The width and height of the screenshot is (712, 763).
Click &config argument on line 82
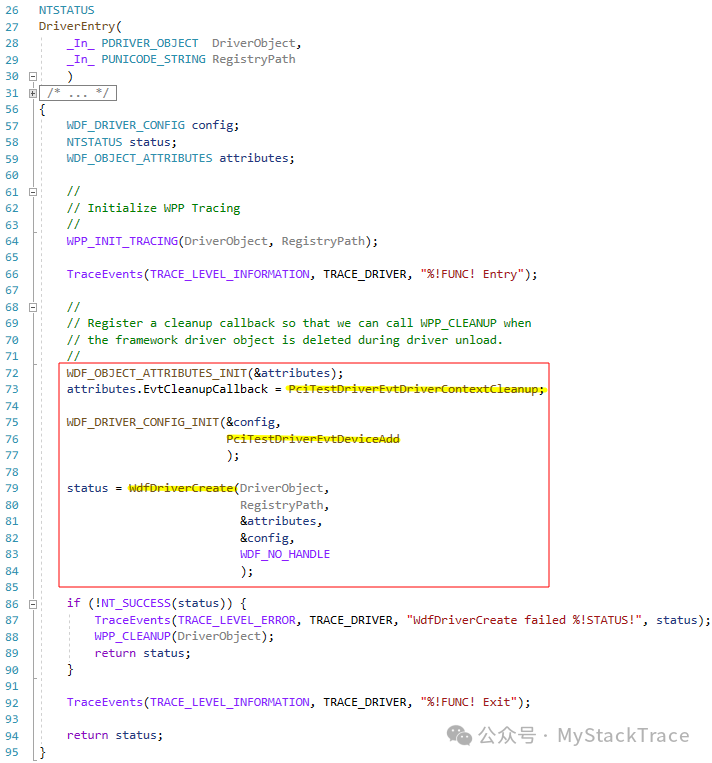(x=264, y=538)
